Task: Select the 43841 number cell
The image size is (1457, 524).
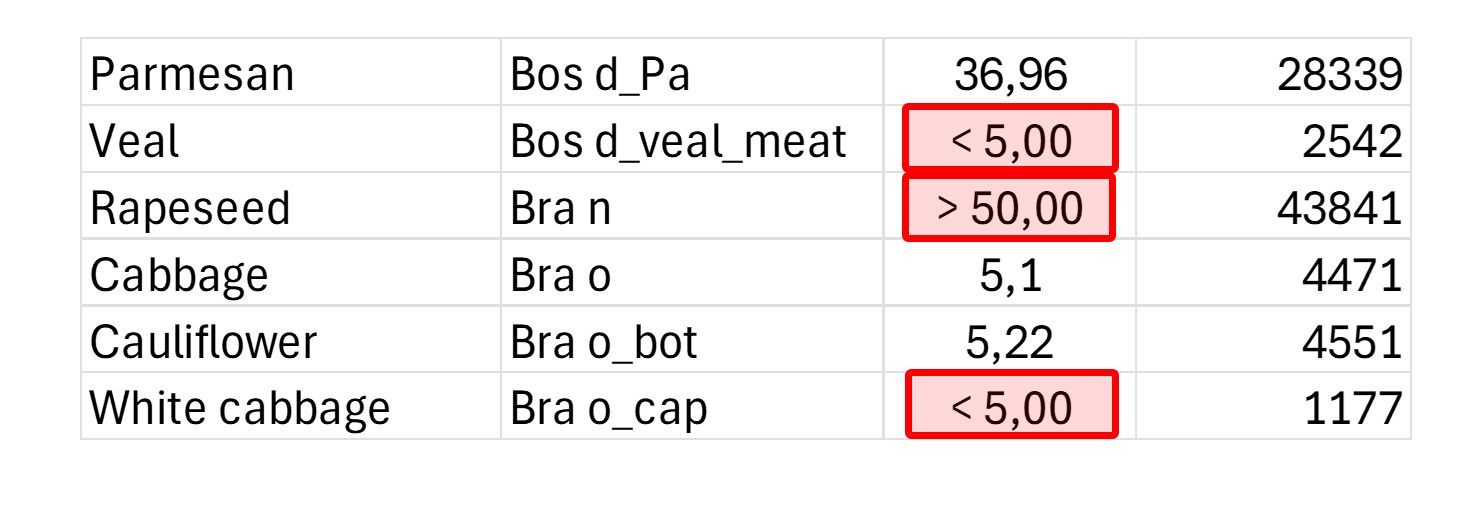Action: (1272, 208)
